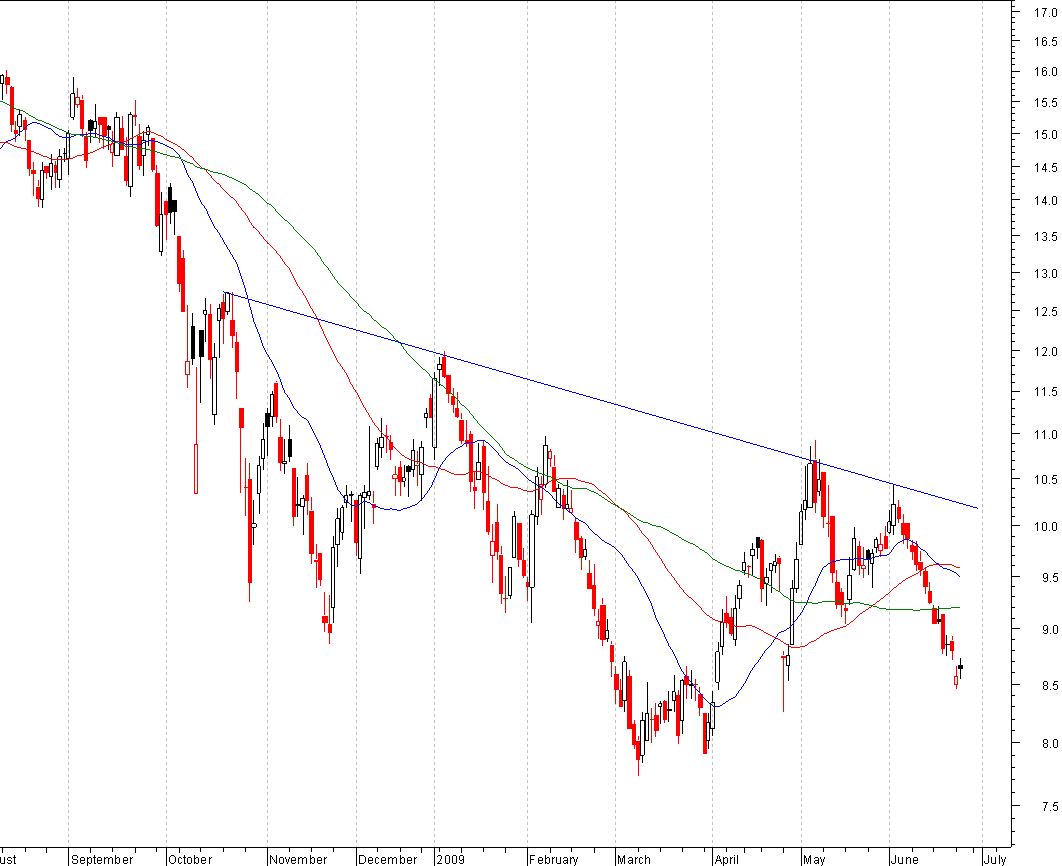Click the 16.0 price level label

tap(1046, 72)
